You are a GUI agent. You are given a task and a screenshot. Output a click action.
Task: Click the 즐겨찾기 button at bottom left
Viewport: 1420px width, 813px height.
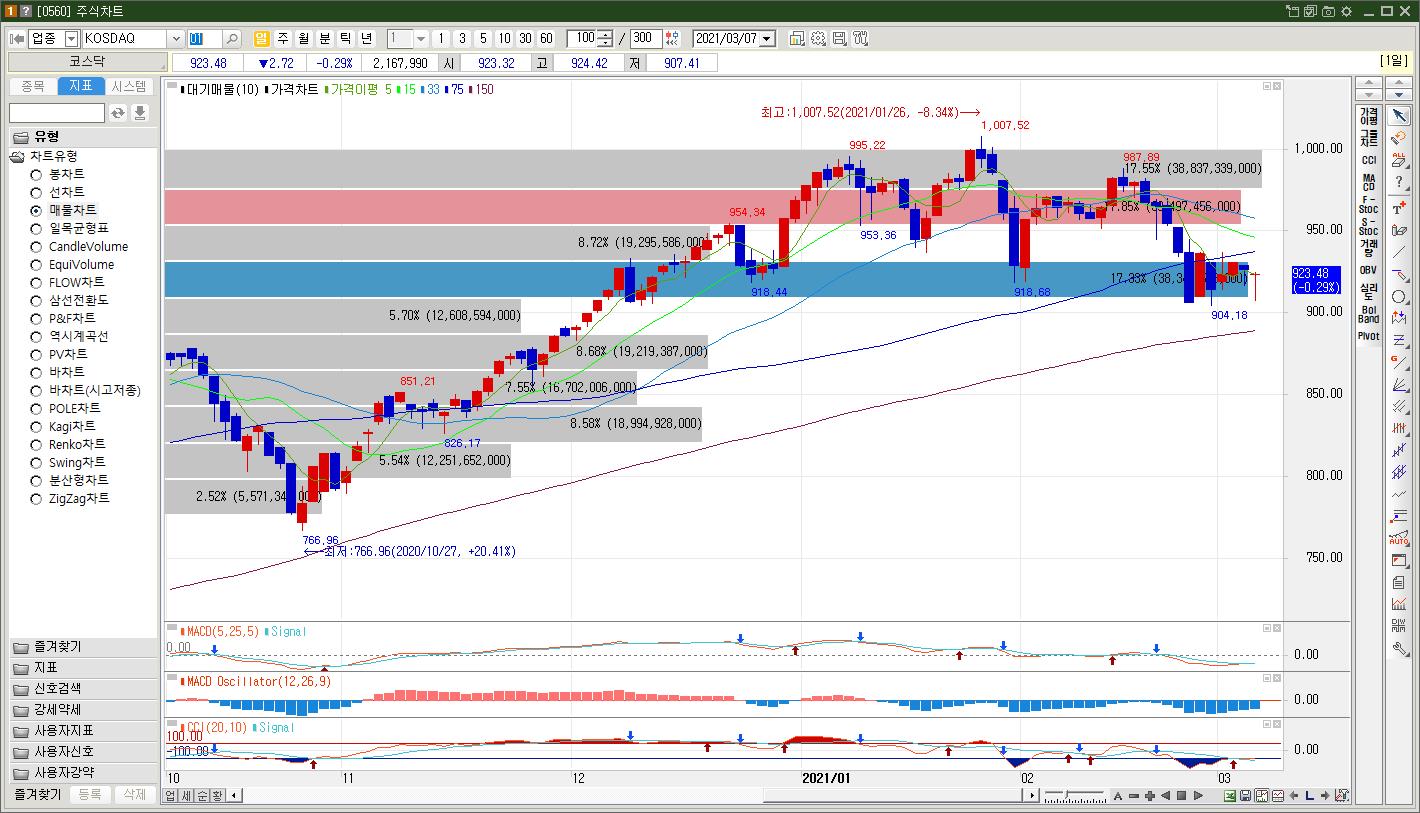(37, 795)
